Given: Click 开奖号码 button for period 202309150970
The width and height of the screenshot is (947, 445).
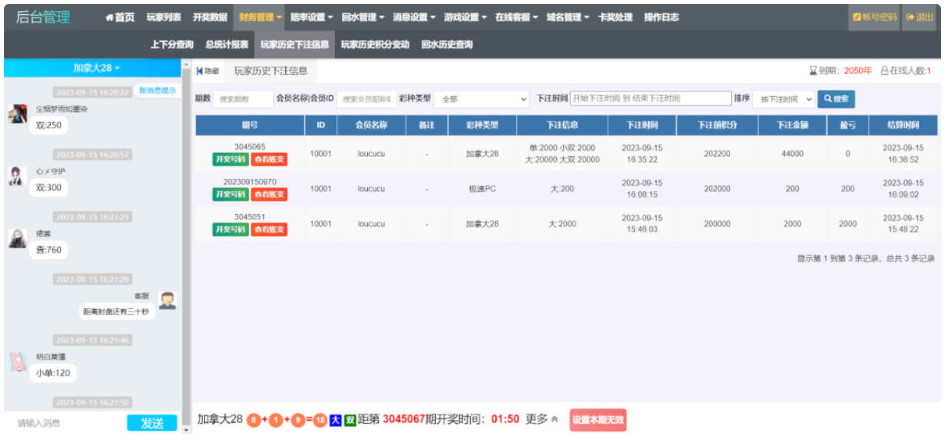Looking at the screenshot, I should point(230,194).
